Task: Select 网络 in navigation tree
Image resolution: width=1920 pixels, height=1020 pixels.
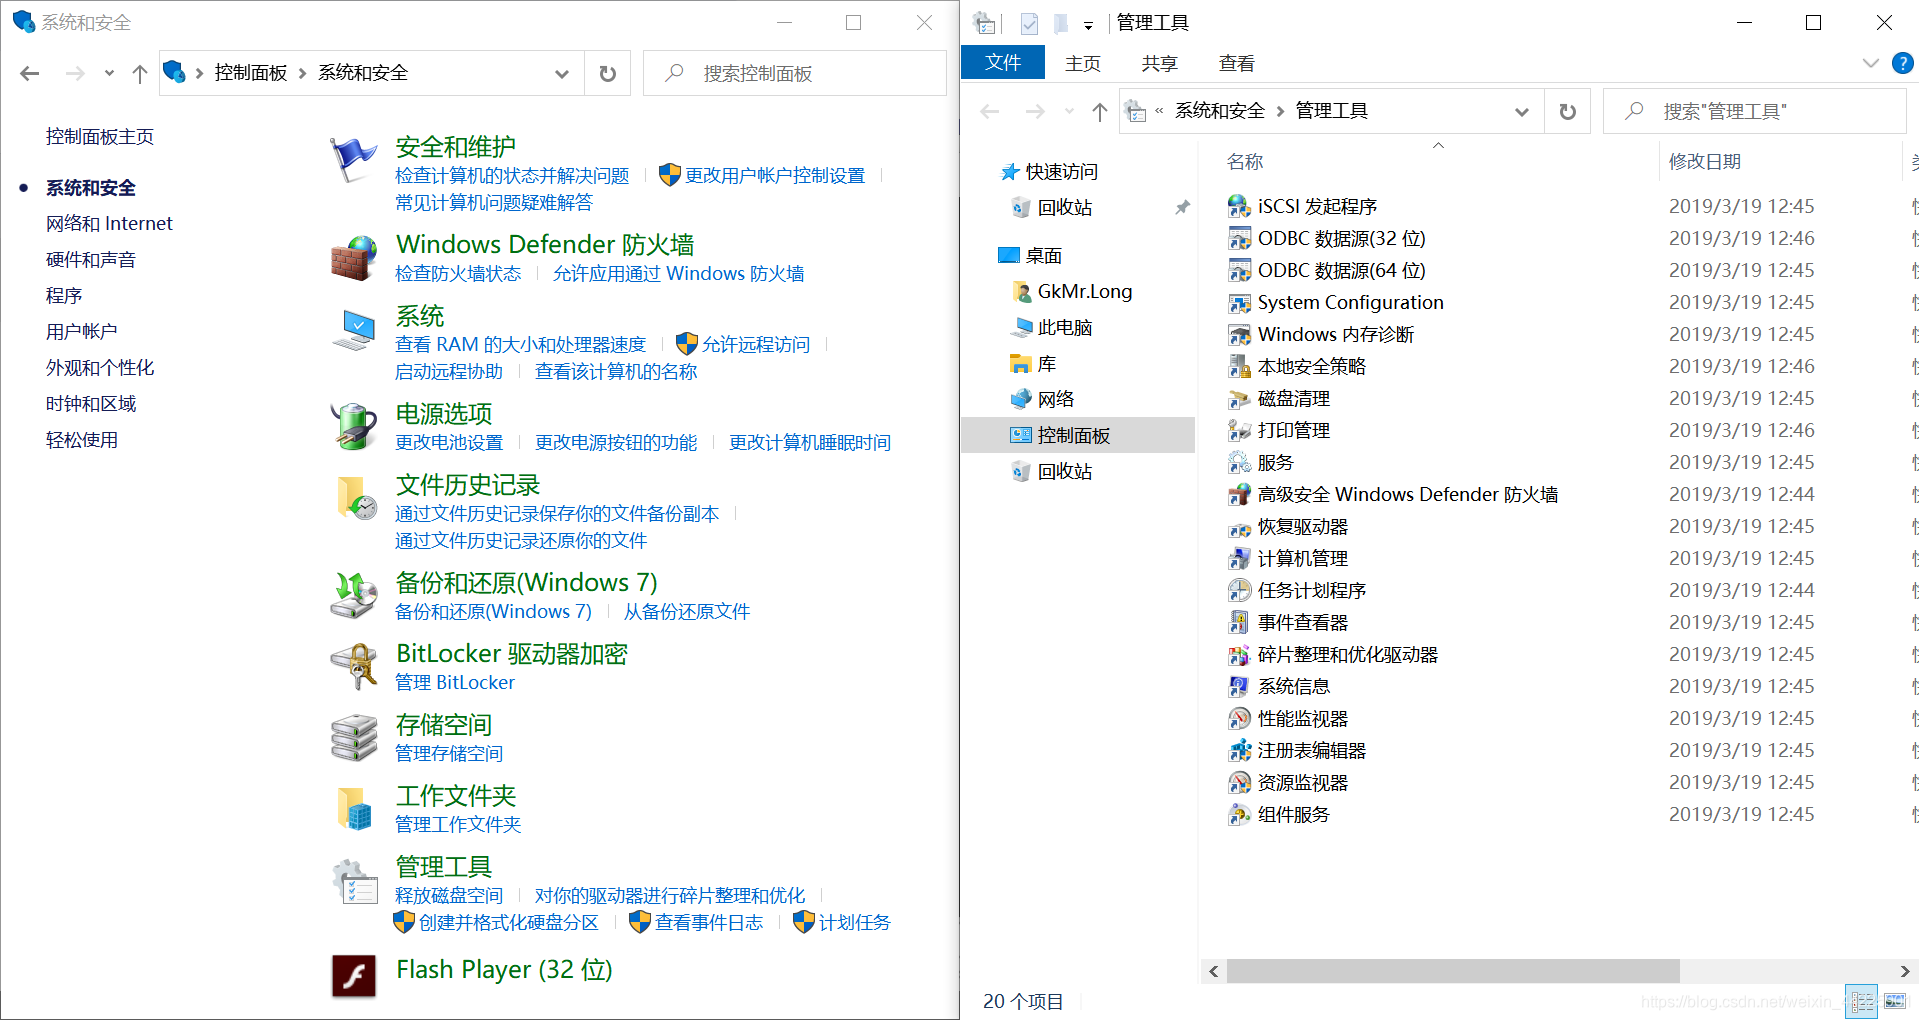Action: click(x=1056, y=399)
